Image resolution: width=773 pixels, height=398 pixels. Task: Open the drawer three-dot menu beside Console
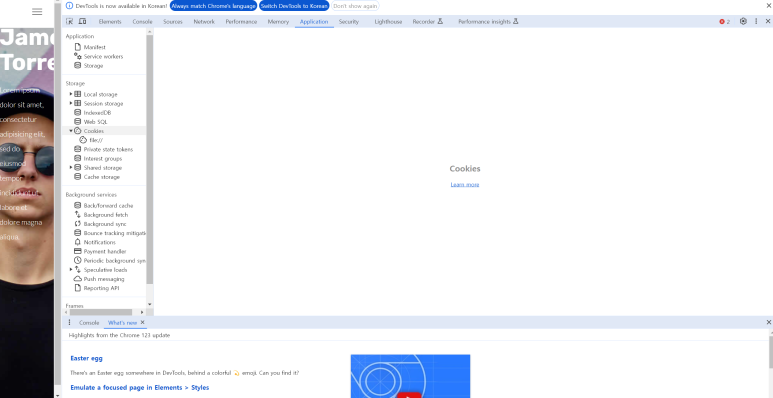(69, 323)
